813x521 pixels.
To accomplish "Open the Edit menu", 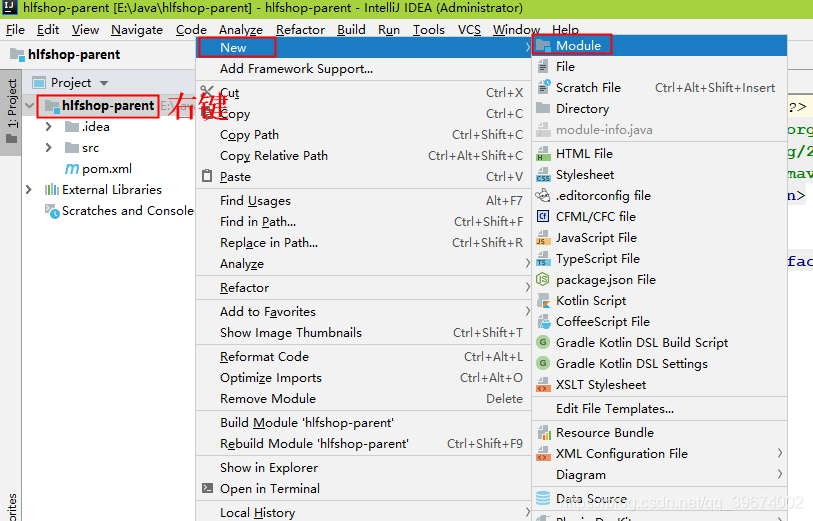I will [x=48, y=30].
